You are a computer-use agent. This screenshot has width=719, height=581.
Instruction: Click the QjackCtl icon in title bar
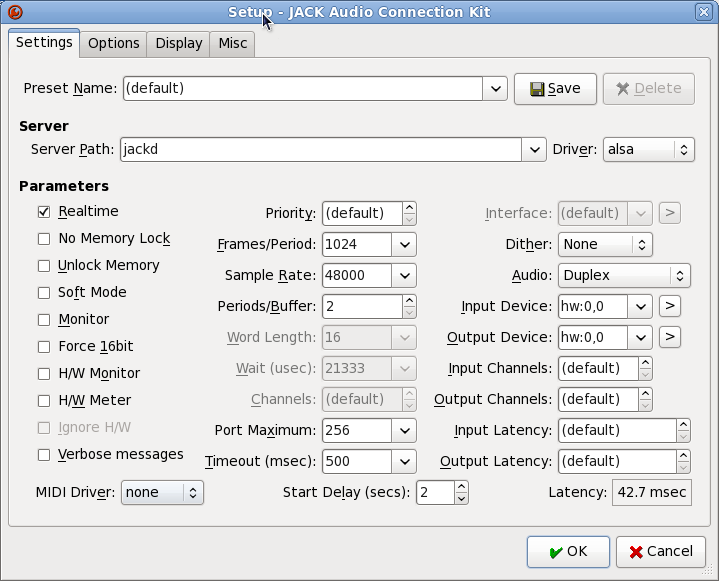[15, 11]
